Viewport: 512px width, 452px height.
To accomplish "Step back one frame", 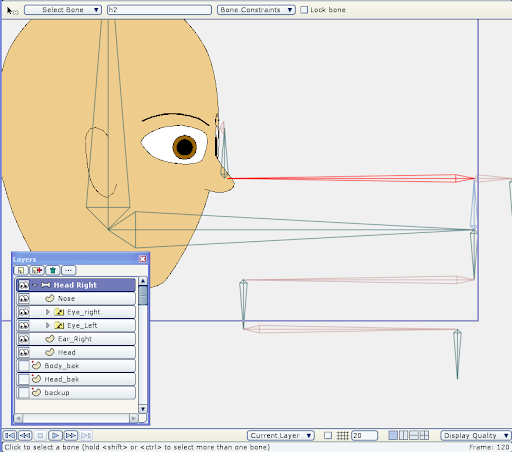I will [25, 435].
